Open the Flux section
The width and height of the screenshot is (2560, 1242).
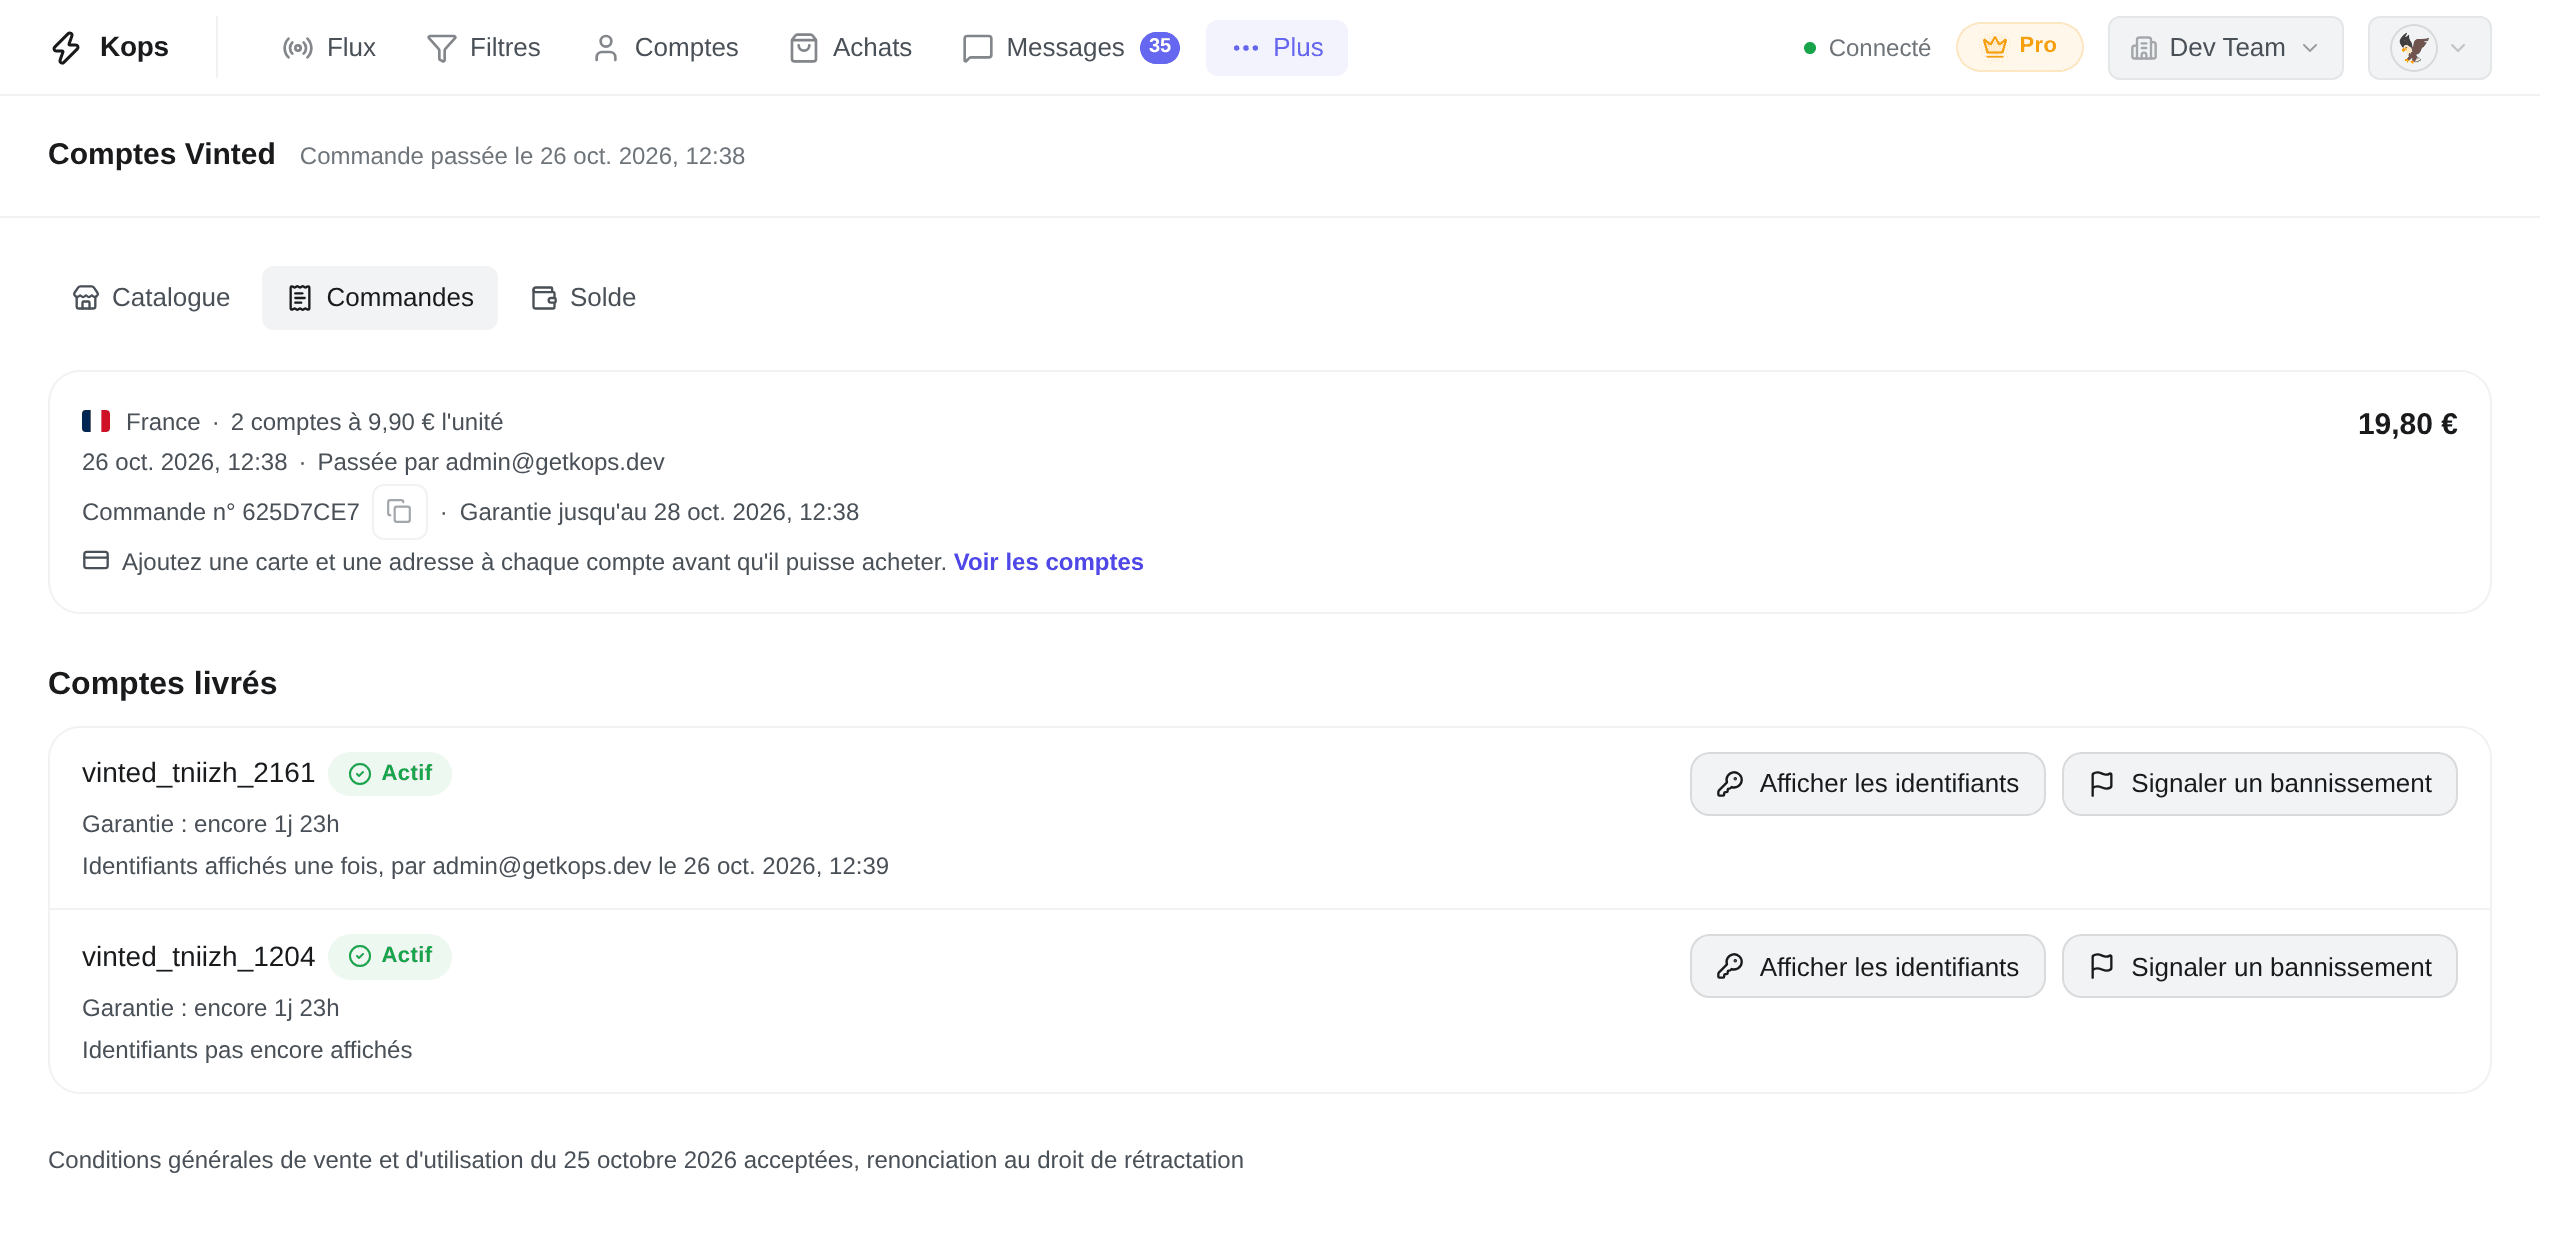click(329, 47)
